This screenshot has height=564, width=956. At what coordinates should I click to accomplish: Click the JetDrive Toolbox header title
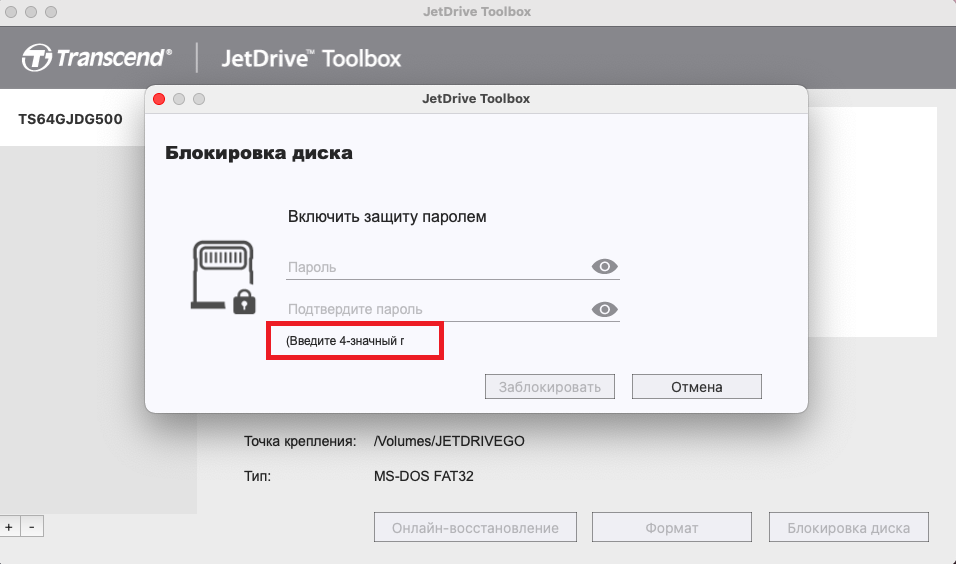point(311,58)
